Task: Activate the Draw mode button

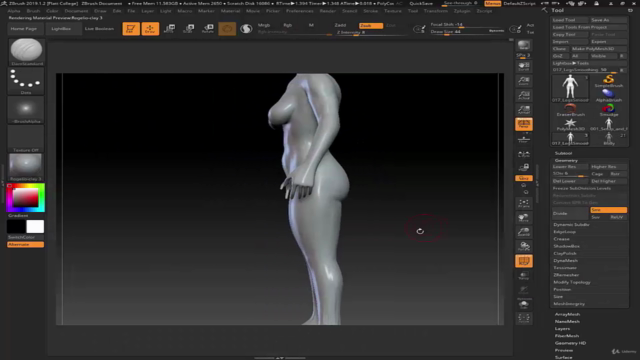Action: [x=150, y=29]
